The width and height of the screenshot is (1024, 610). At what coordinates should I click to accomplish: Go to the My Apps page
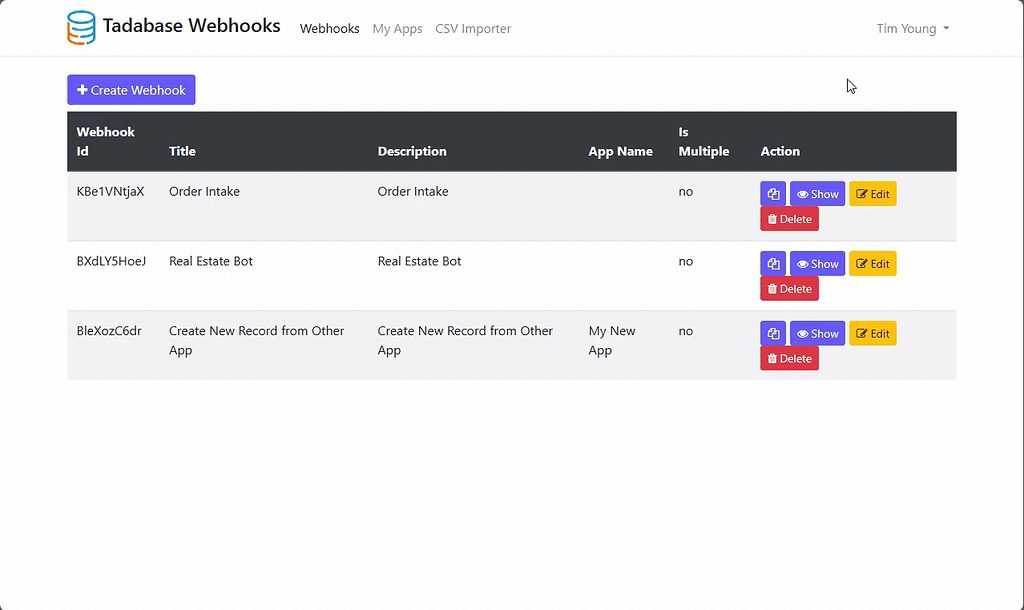pyautogui.click(x=397, y=29)
